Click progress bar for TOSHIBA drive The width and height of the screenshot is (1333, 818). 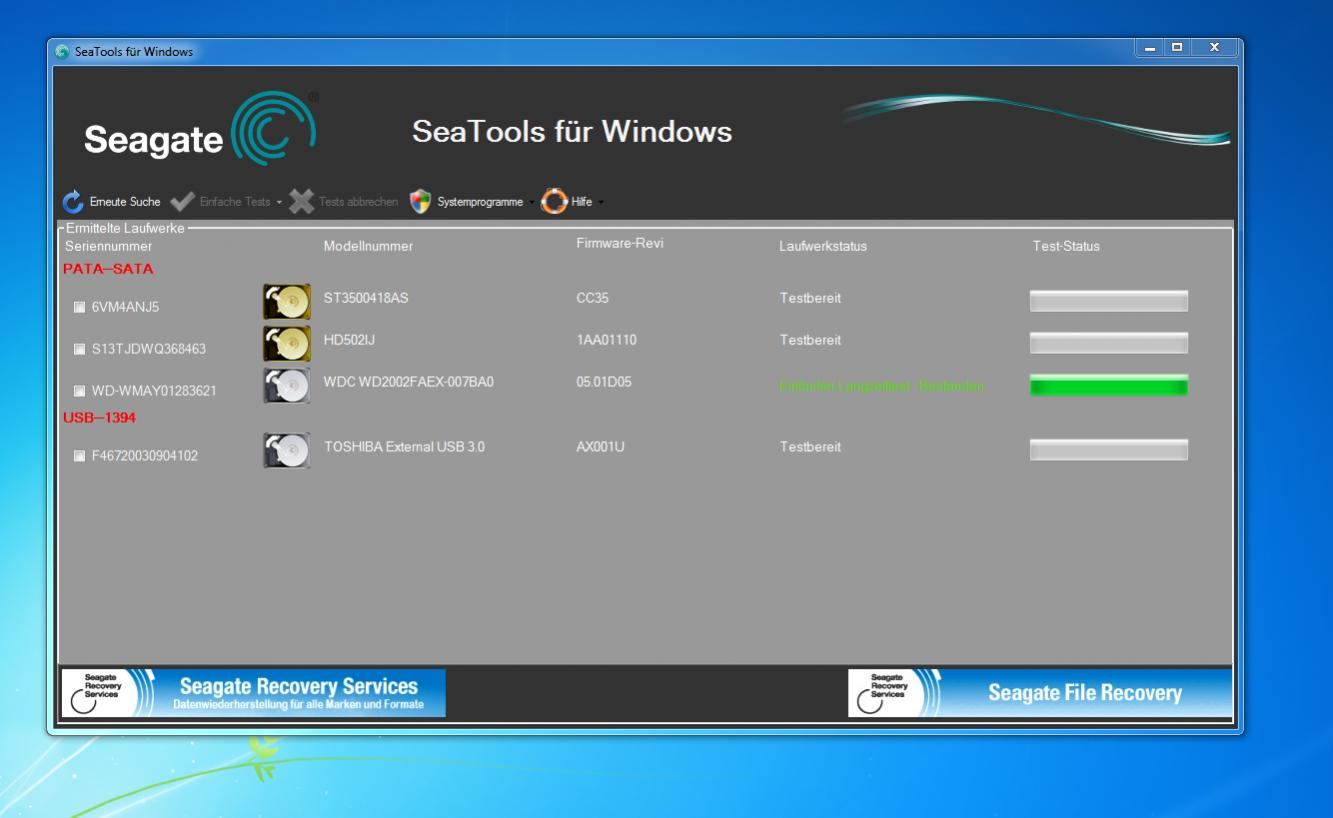pyautogui.click(x=1109, y=450)
